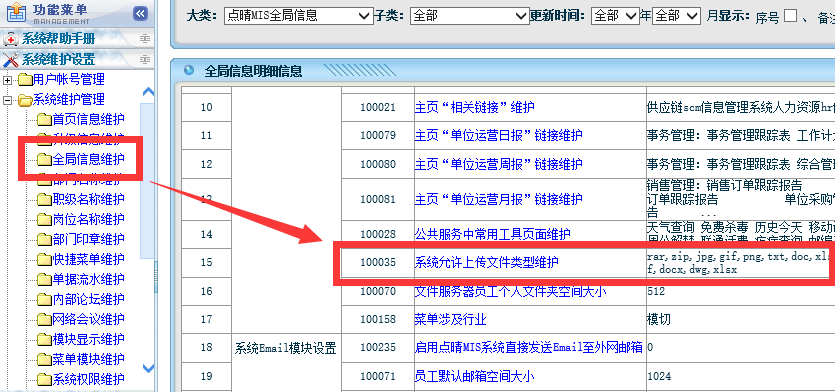The width and height of the screenshot is (835, 392).
Task: Collapse the 系统维护管理 tree node
Action: coord(7,100)
